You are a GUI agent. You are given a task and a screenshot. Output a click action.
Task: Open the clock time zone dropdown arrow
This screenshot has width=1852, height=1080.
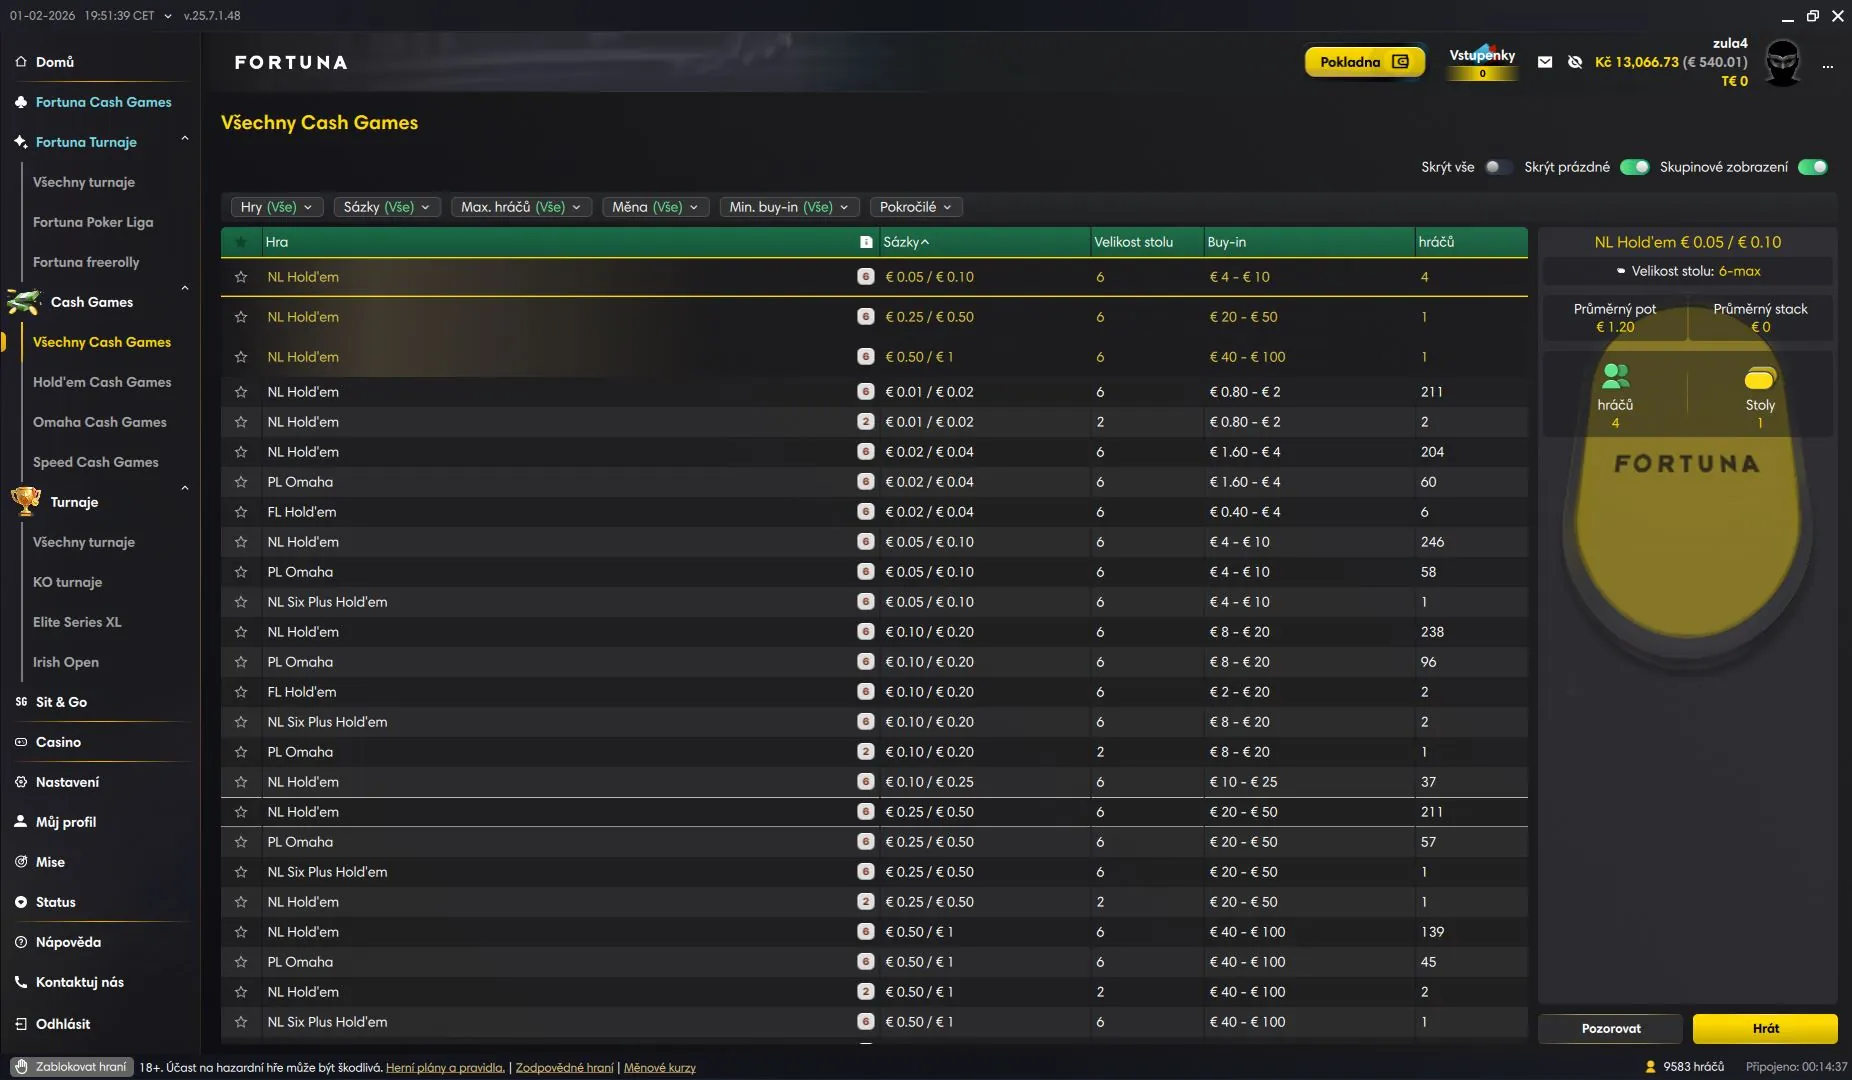[167, 16]
